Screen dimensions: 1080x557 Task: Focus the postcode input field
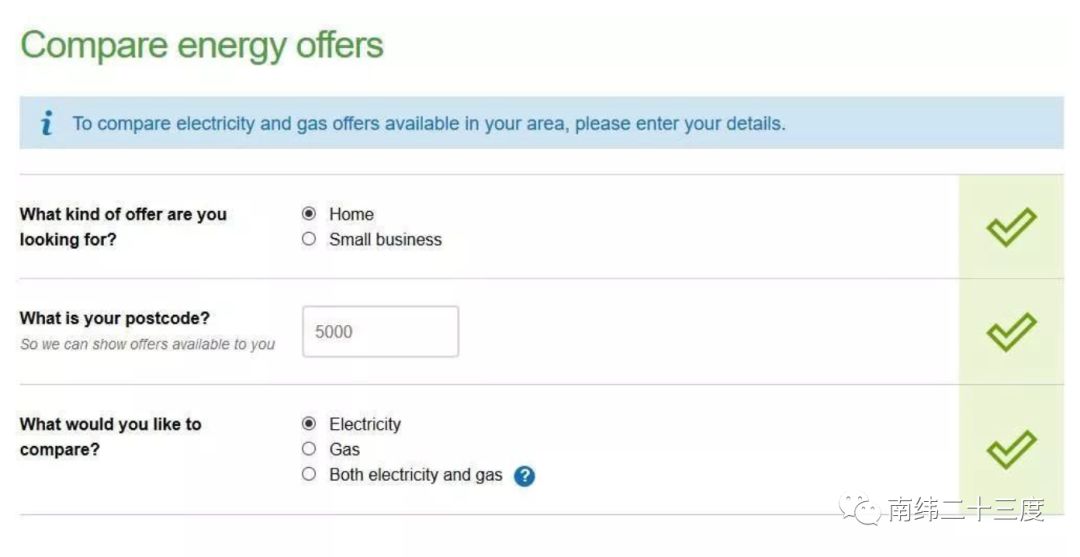380,332
